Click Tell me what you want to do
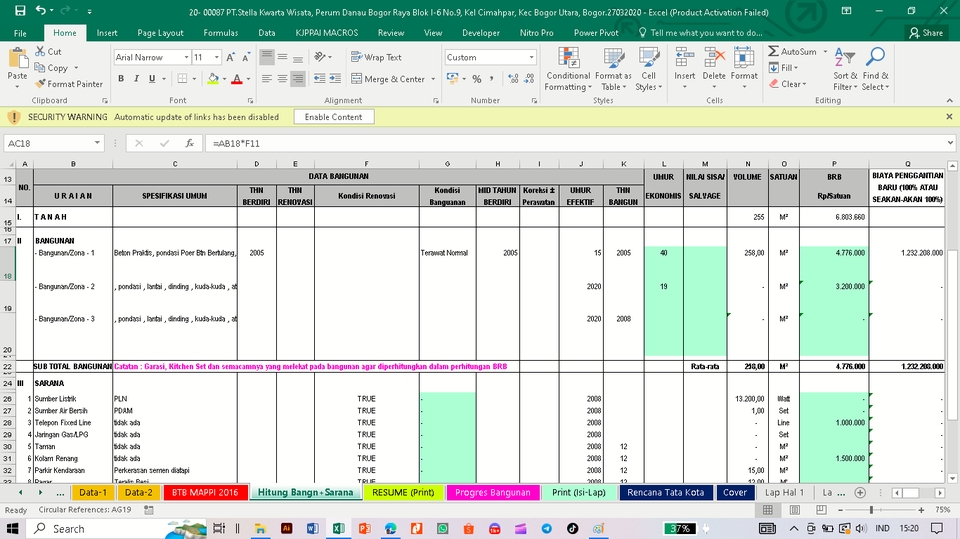The height and width of the screenshot is (539, 960). click(700, 33)
